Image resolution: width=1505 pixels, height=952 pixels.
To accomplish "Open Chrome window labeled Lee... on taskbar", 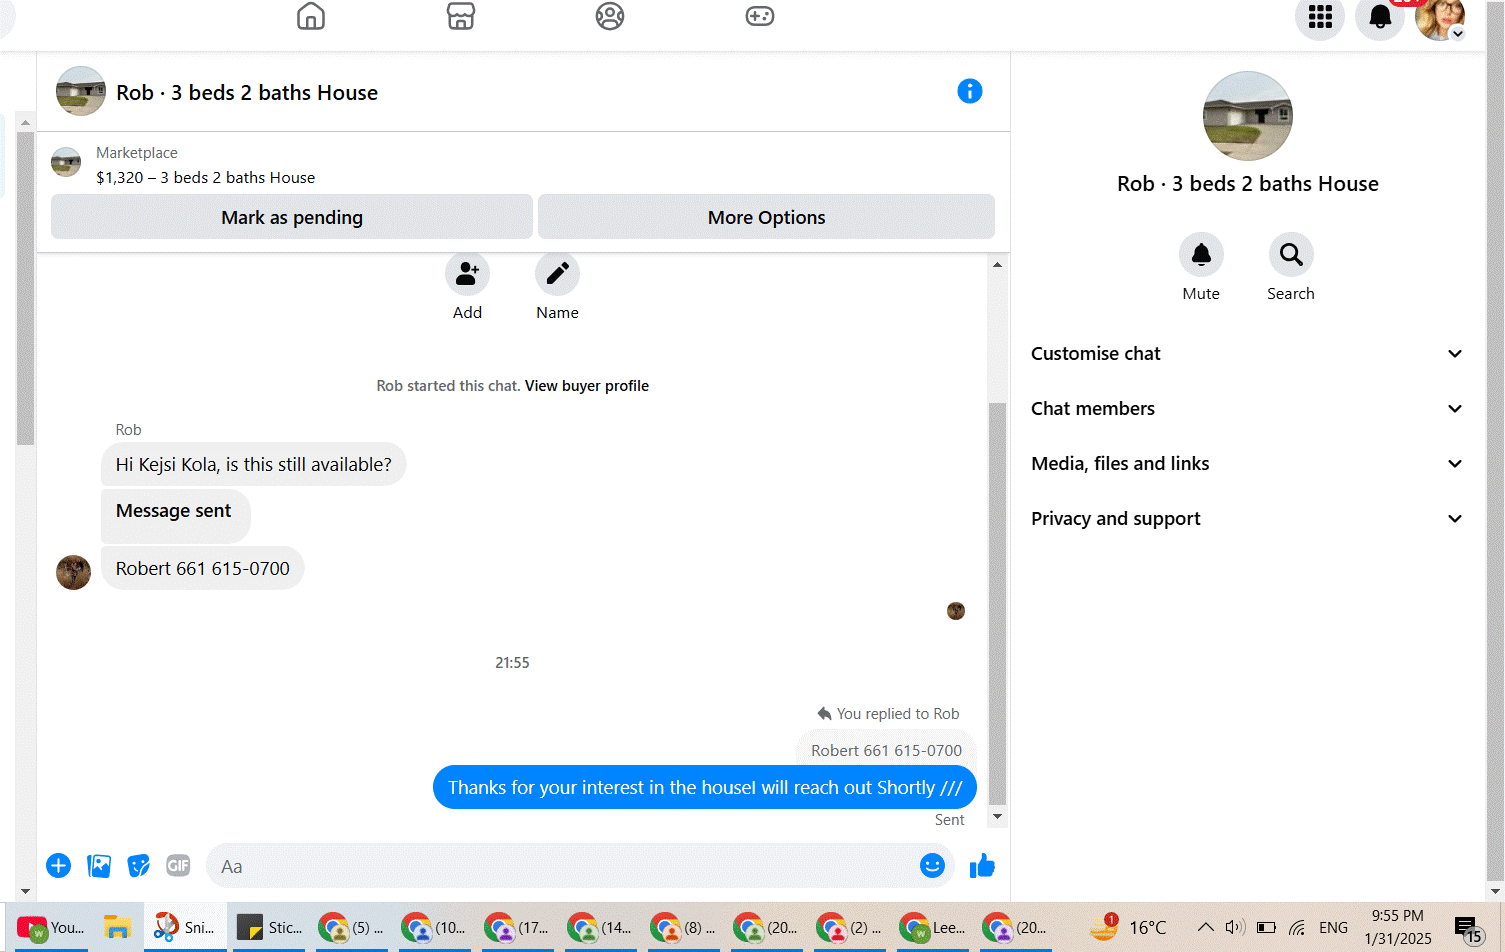I will [933, 928].
